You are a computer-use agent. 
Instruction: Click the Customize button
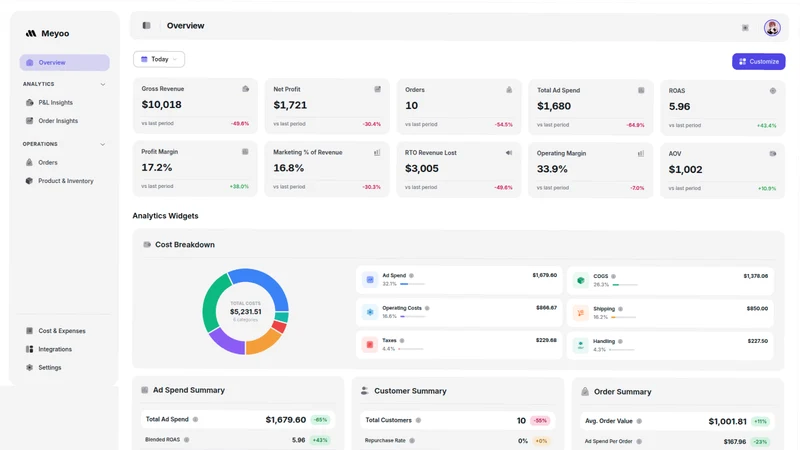[x=759, y=62]
